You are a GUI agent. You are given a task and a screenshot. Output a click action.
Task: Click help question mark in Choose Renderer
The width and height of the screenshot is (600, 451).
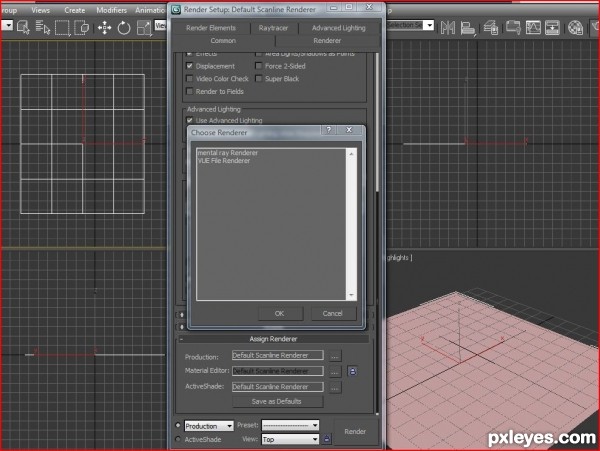click(x=328, y=130)
